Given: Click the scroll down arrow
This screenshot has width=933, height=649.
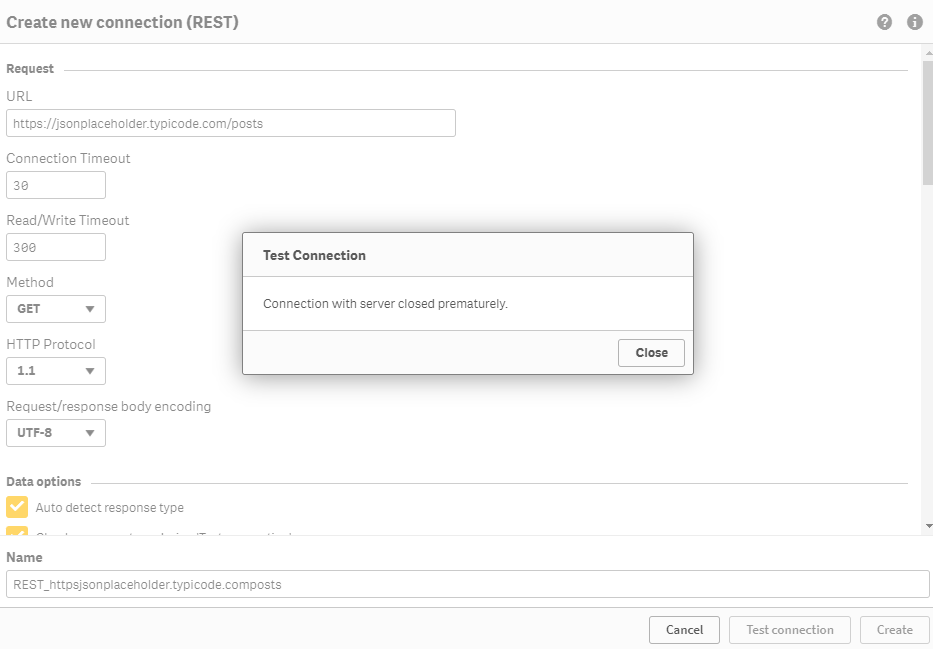Looking at the screenshot, I should pos(928,526).
